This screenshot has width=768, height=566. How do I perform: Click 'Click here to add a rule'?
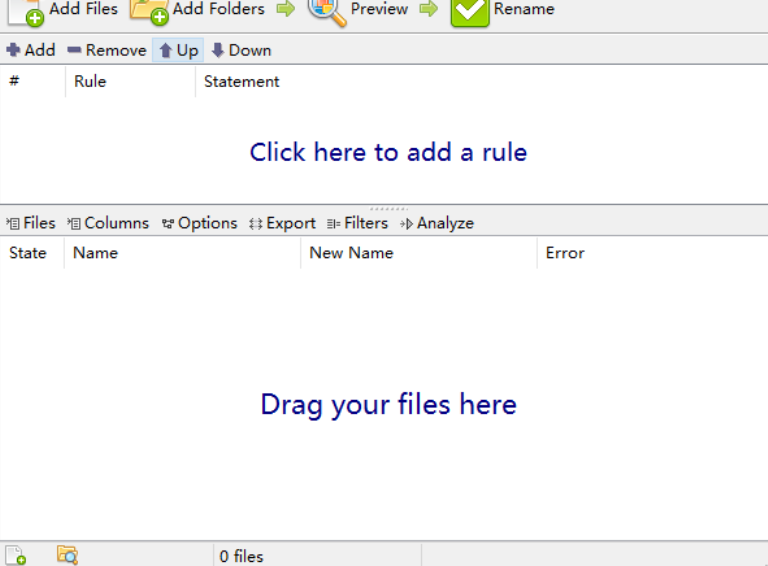[x=388, y=152]
